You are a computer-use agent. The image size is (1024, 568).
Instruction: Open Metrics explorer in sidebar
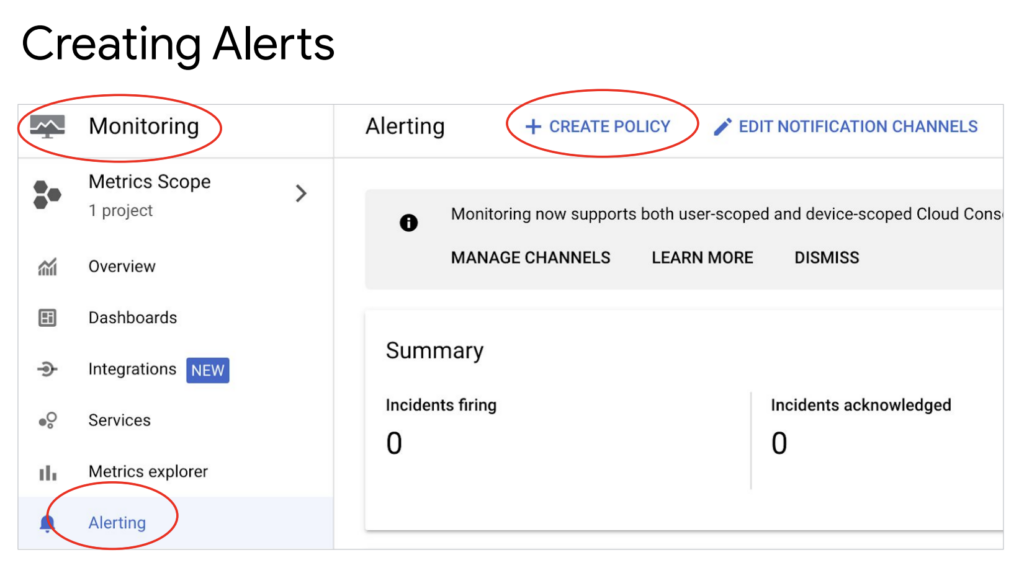click(x=148, y=471)
